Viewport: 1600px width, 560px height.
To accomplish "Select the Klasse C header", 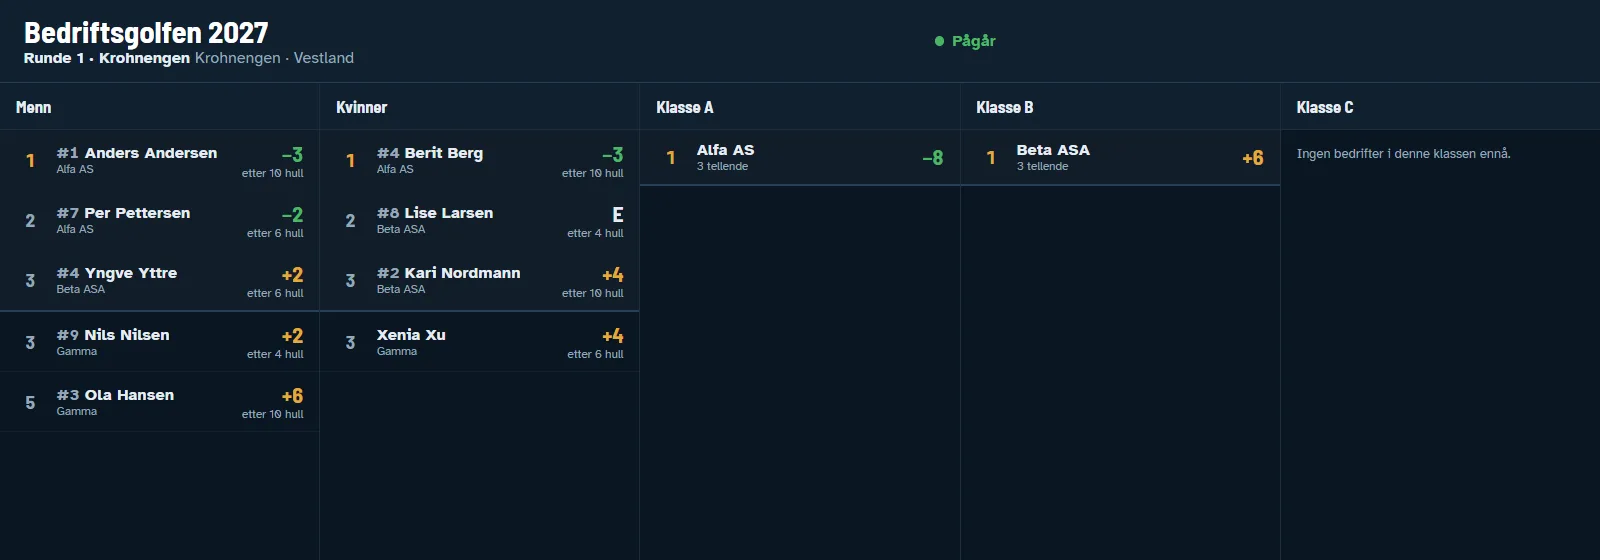I will pos(1440,107).
